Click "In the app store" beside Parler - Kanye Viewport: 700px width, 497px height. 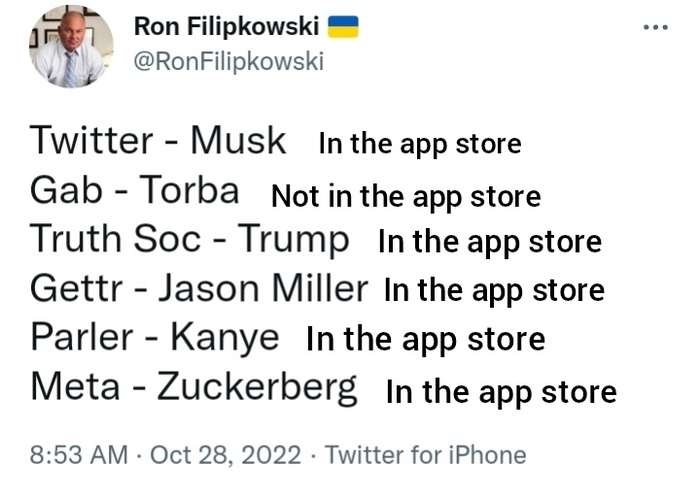(425, 340)
